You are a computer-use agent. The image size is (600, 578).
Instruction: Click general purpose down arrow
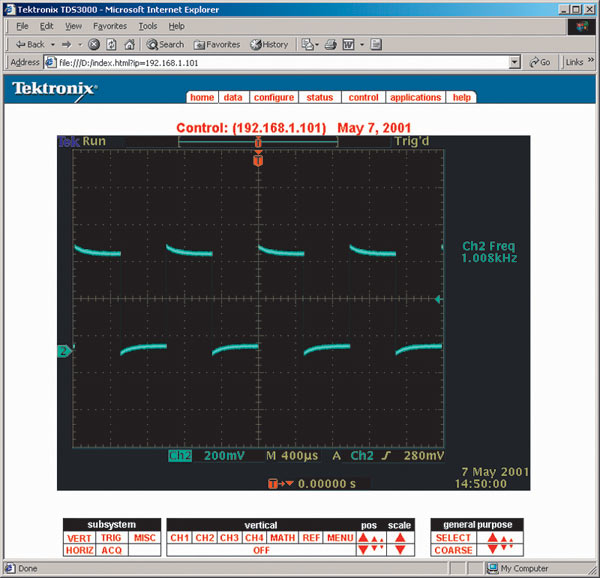point(492,550)
